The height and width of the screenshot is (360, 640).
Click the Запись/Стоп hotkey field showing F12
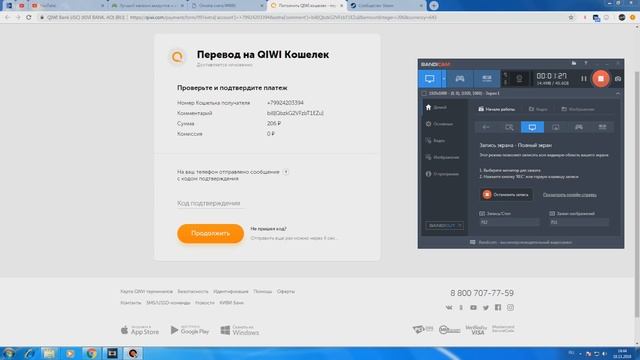509,222
